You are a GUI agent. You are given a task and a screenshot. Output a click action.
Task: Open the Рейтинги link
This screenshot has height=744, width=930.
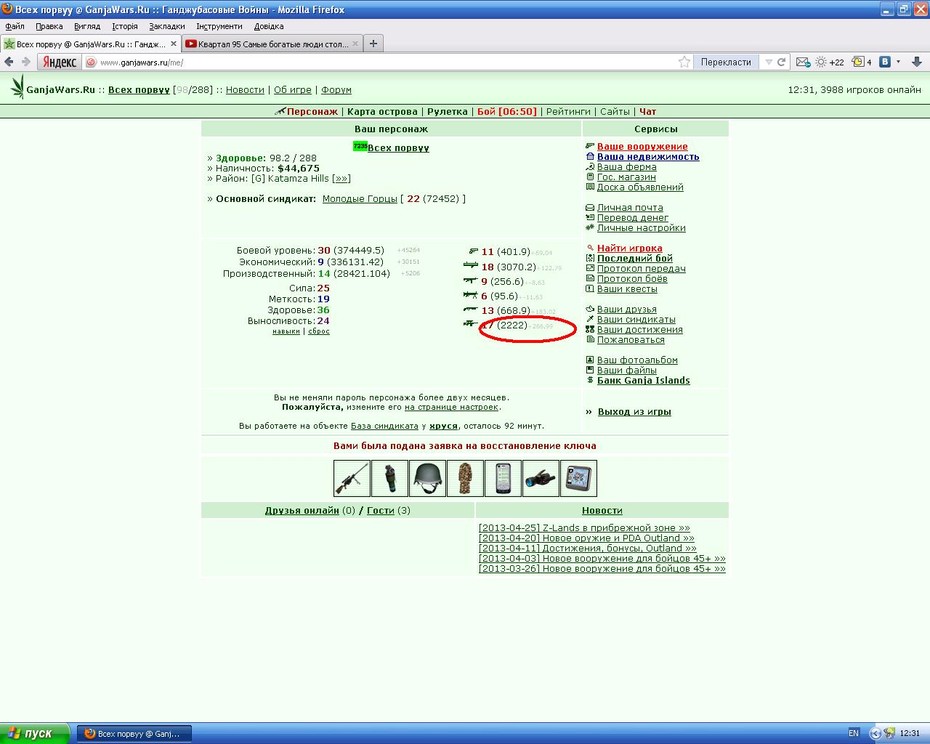point(568,112)
